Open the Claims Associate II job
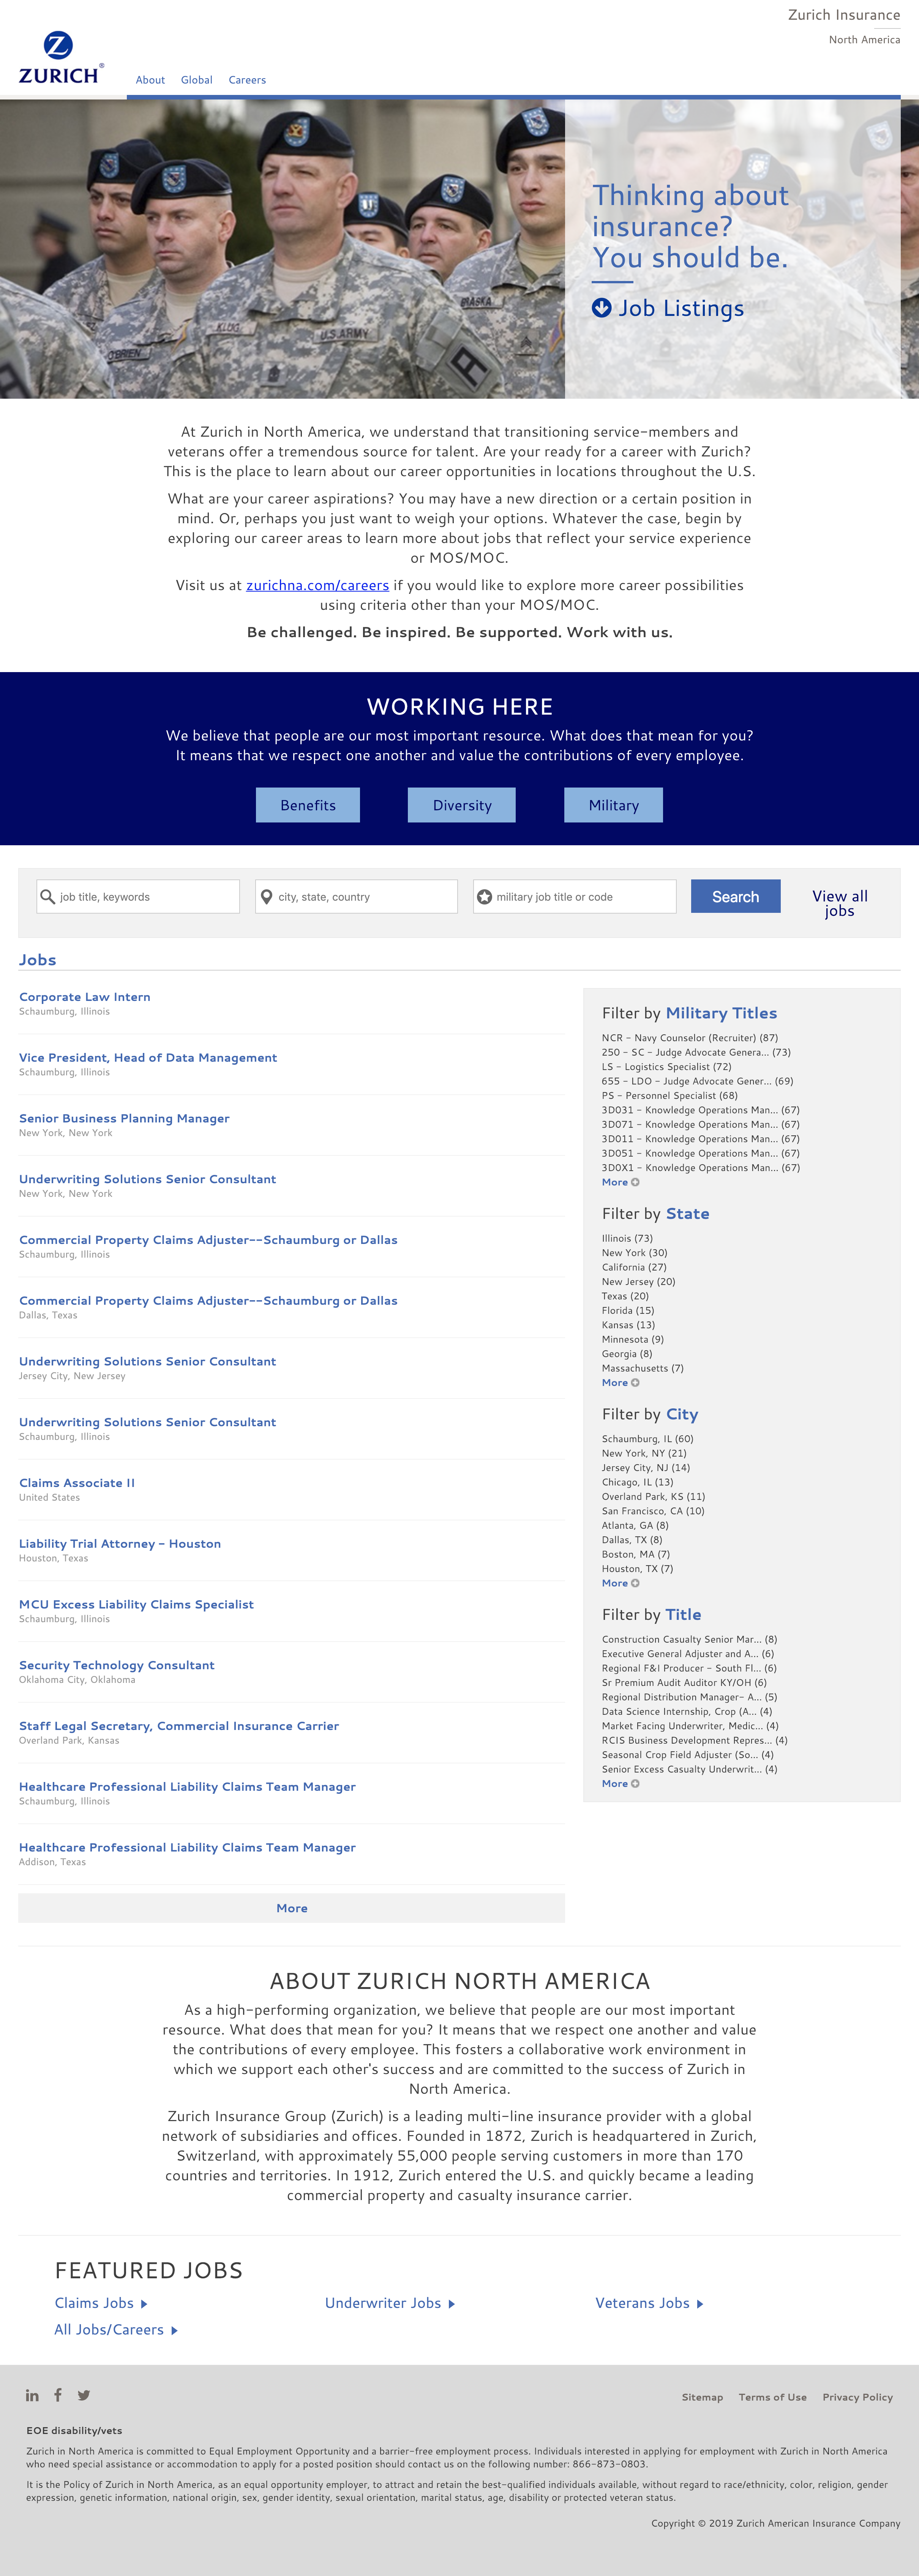Viewport: 919px width, 2576px height. click(77, 1483)
